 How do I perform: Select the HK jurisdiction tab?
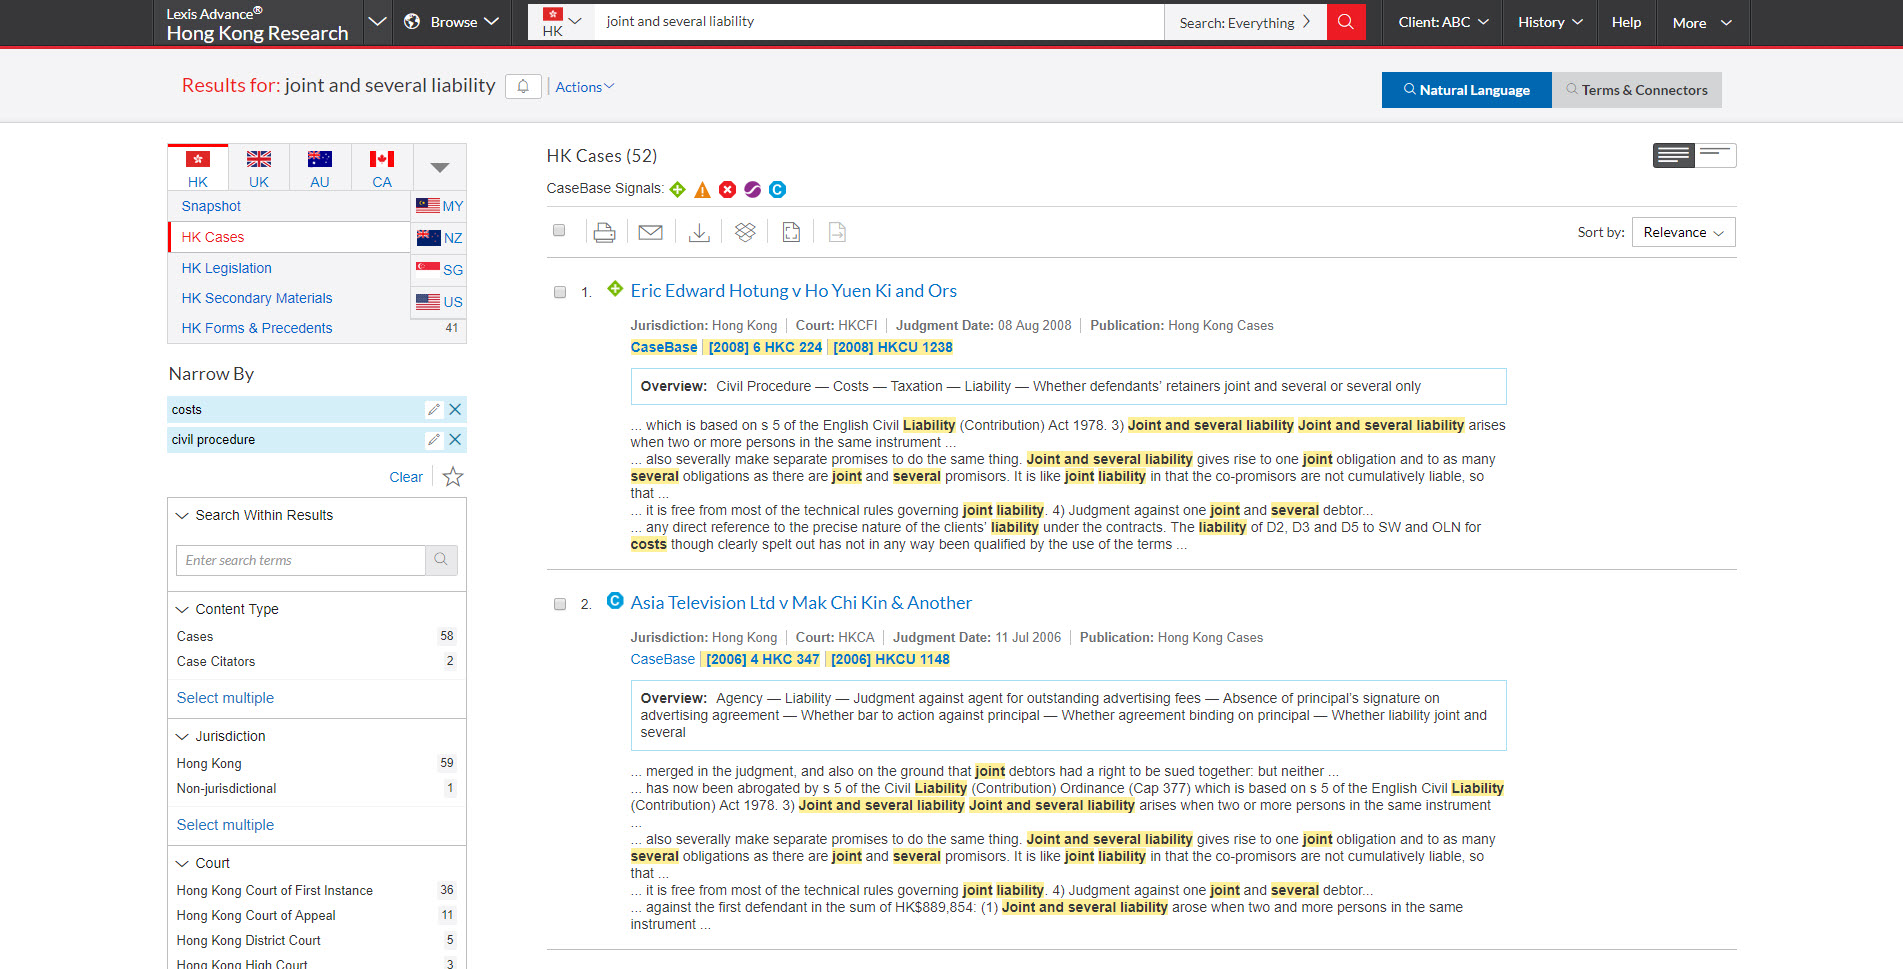tap(198, 167)
